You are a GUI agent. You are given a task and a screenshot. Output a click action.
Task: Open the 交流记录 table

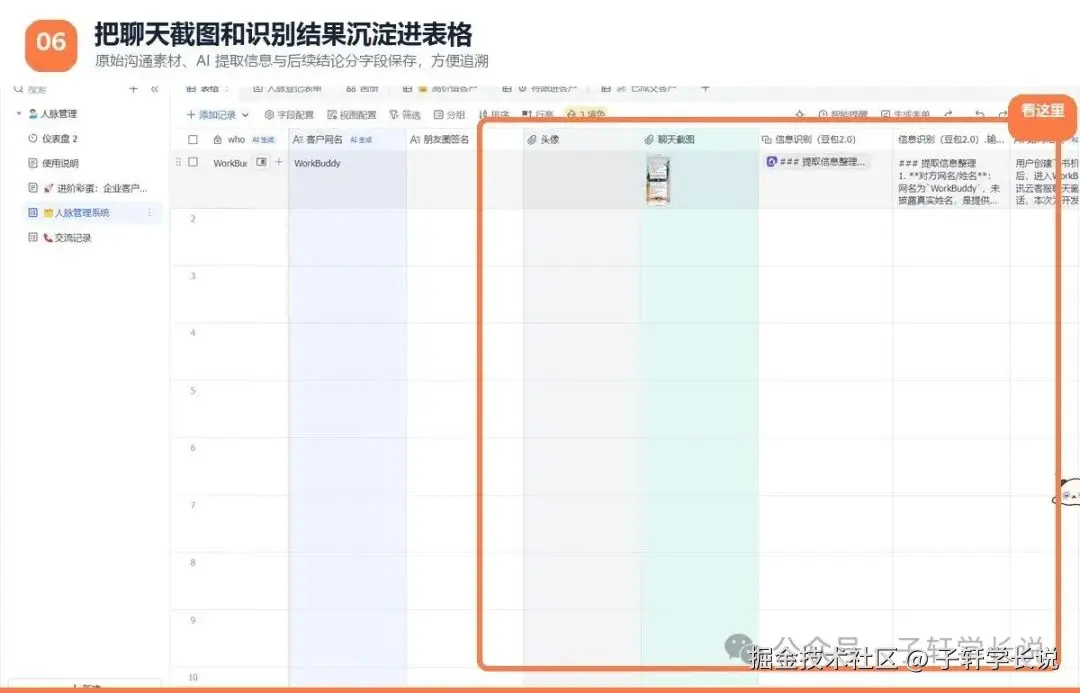pyautogui.click(x=68, y=238)
